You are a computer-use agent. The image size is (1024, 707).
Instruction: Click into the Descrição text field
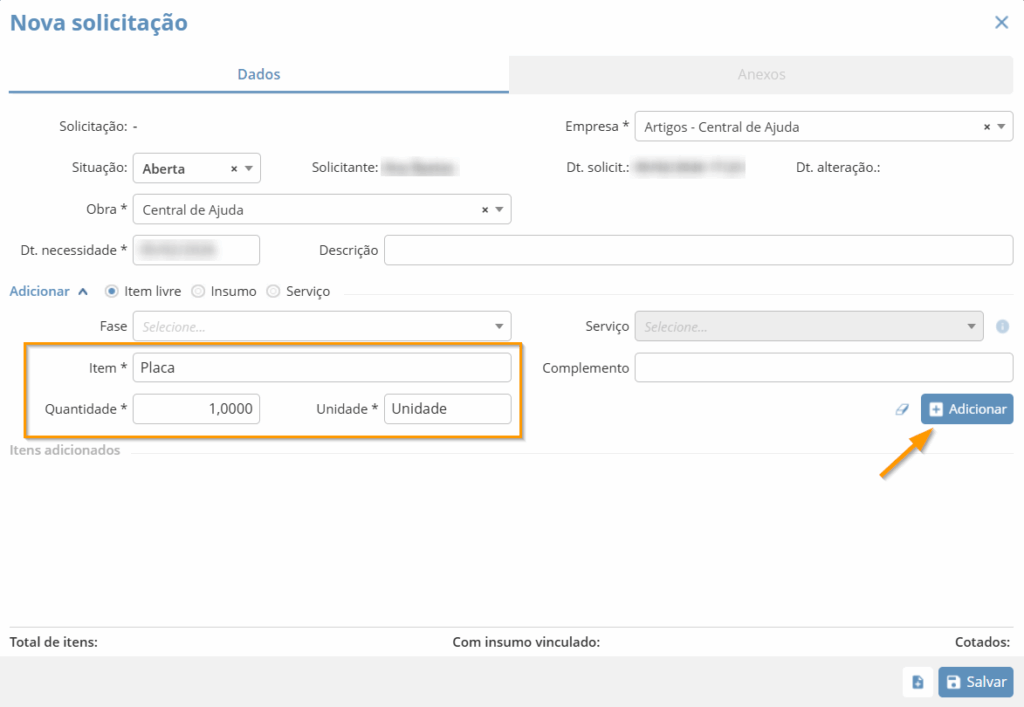coord(698,250)
